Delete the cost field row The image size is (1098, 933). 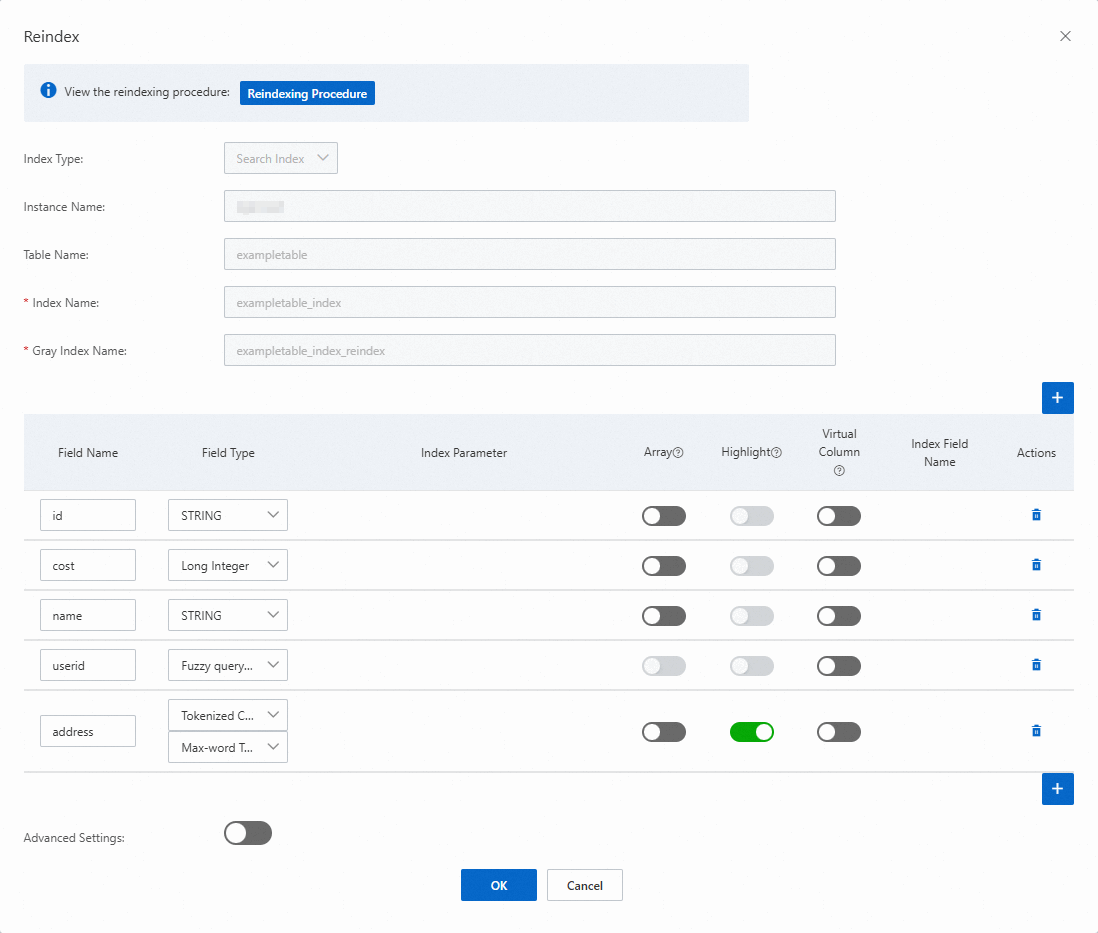tap(1036, 565)
